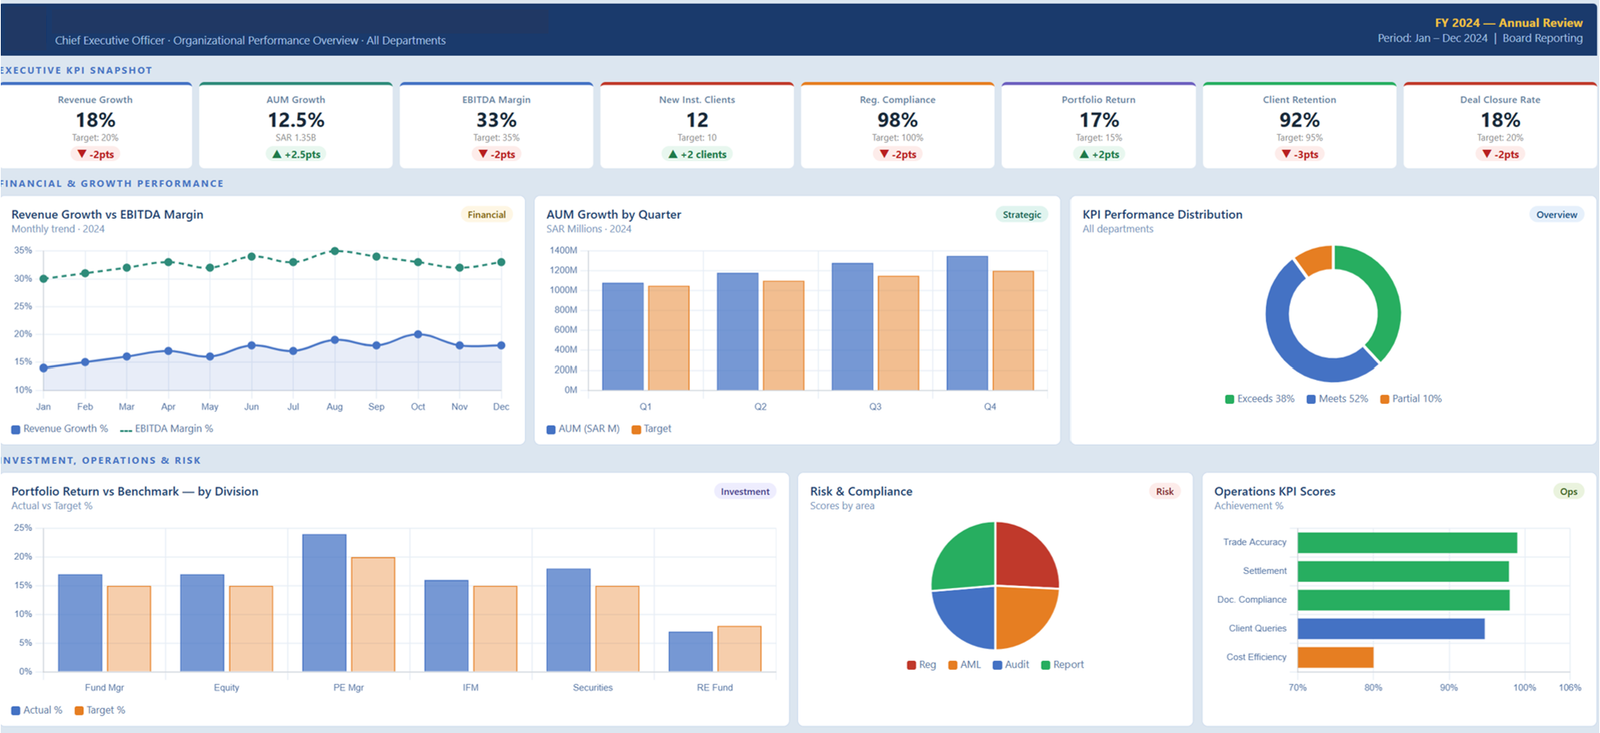Toggle the AML legend item
The height and width of the screenshot is (733, 1600).
(965, 665)
